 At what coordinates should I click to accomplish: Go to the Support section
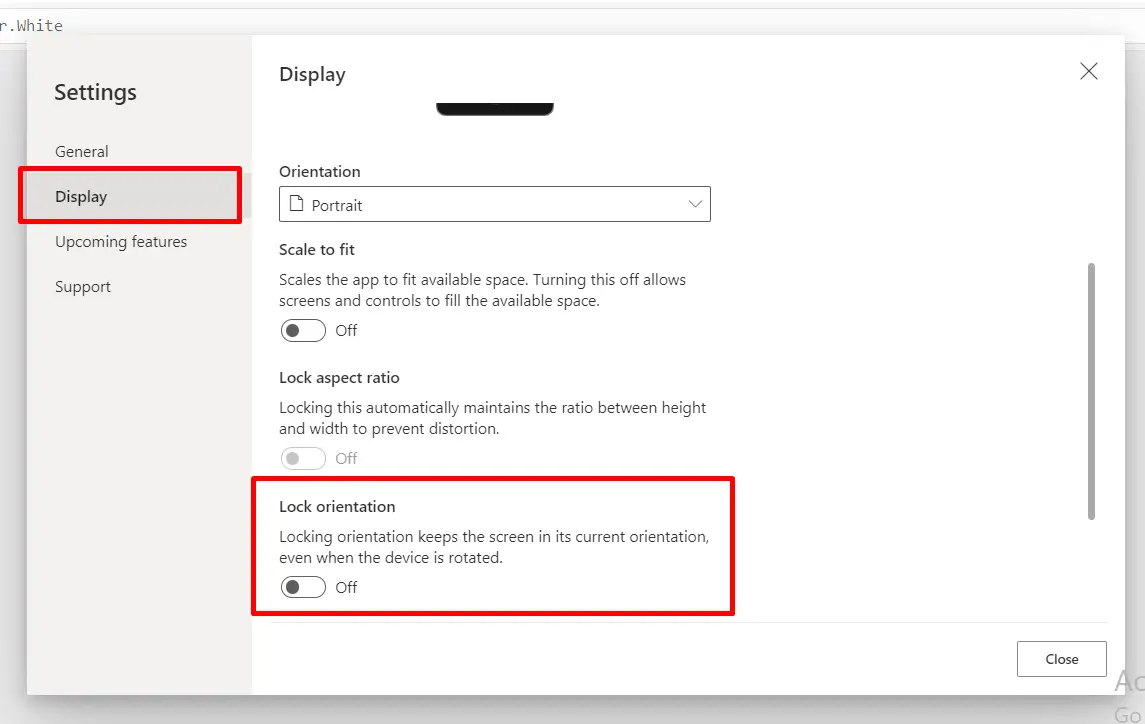tap(83, 287)
